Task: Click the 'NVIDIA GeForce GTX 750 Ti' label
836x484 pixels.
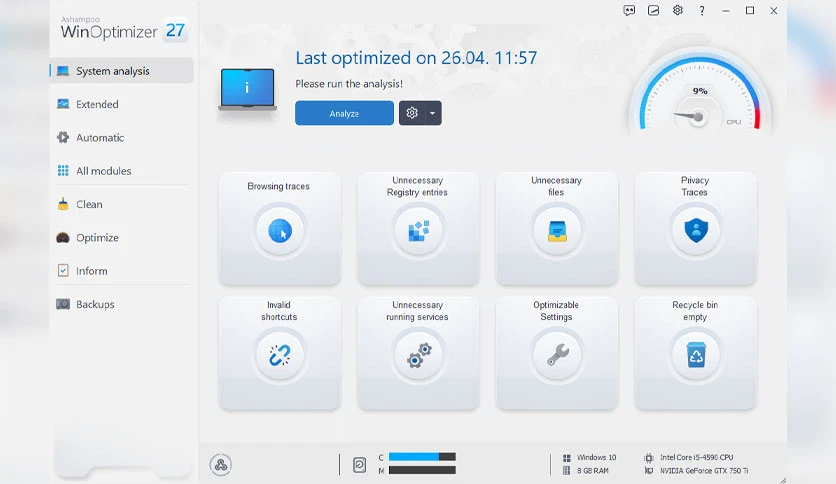Action: click(704, 471)
